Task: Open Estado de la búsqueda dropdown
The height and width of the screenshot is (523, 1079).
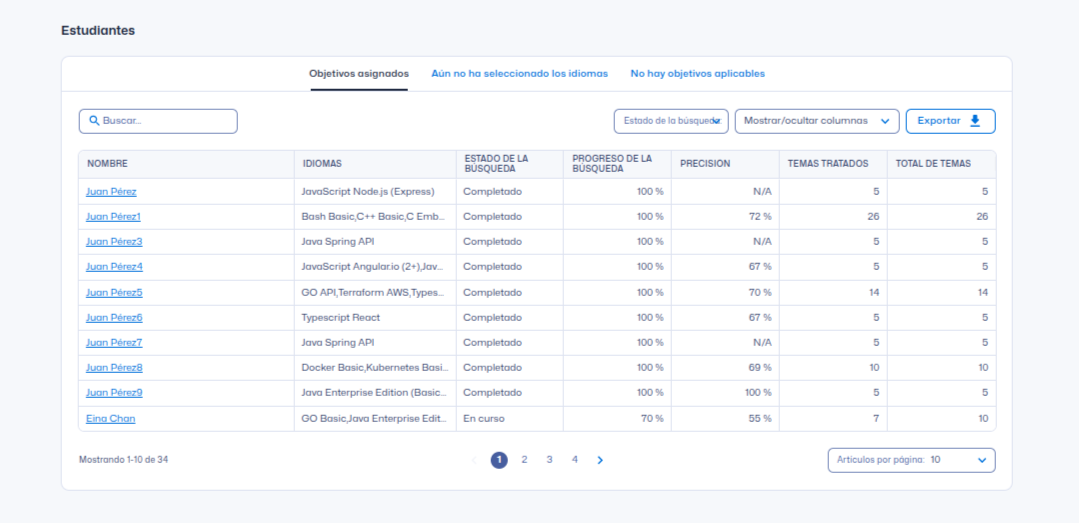Action: pos(670,121)
